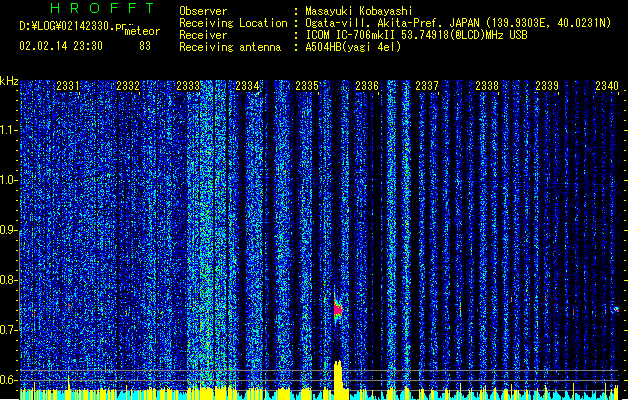Click the 2340 time marker
Screen dimensions: 629x400
[x=607, y=86]
